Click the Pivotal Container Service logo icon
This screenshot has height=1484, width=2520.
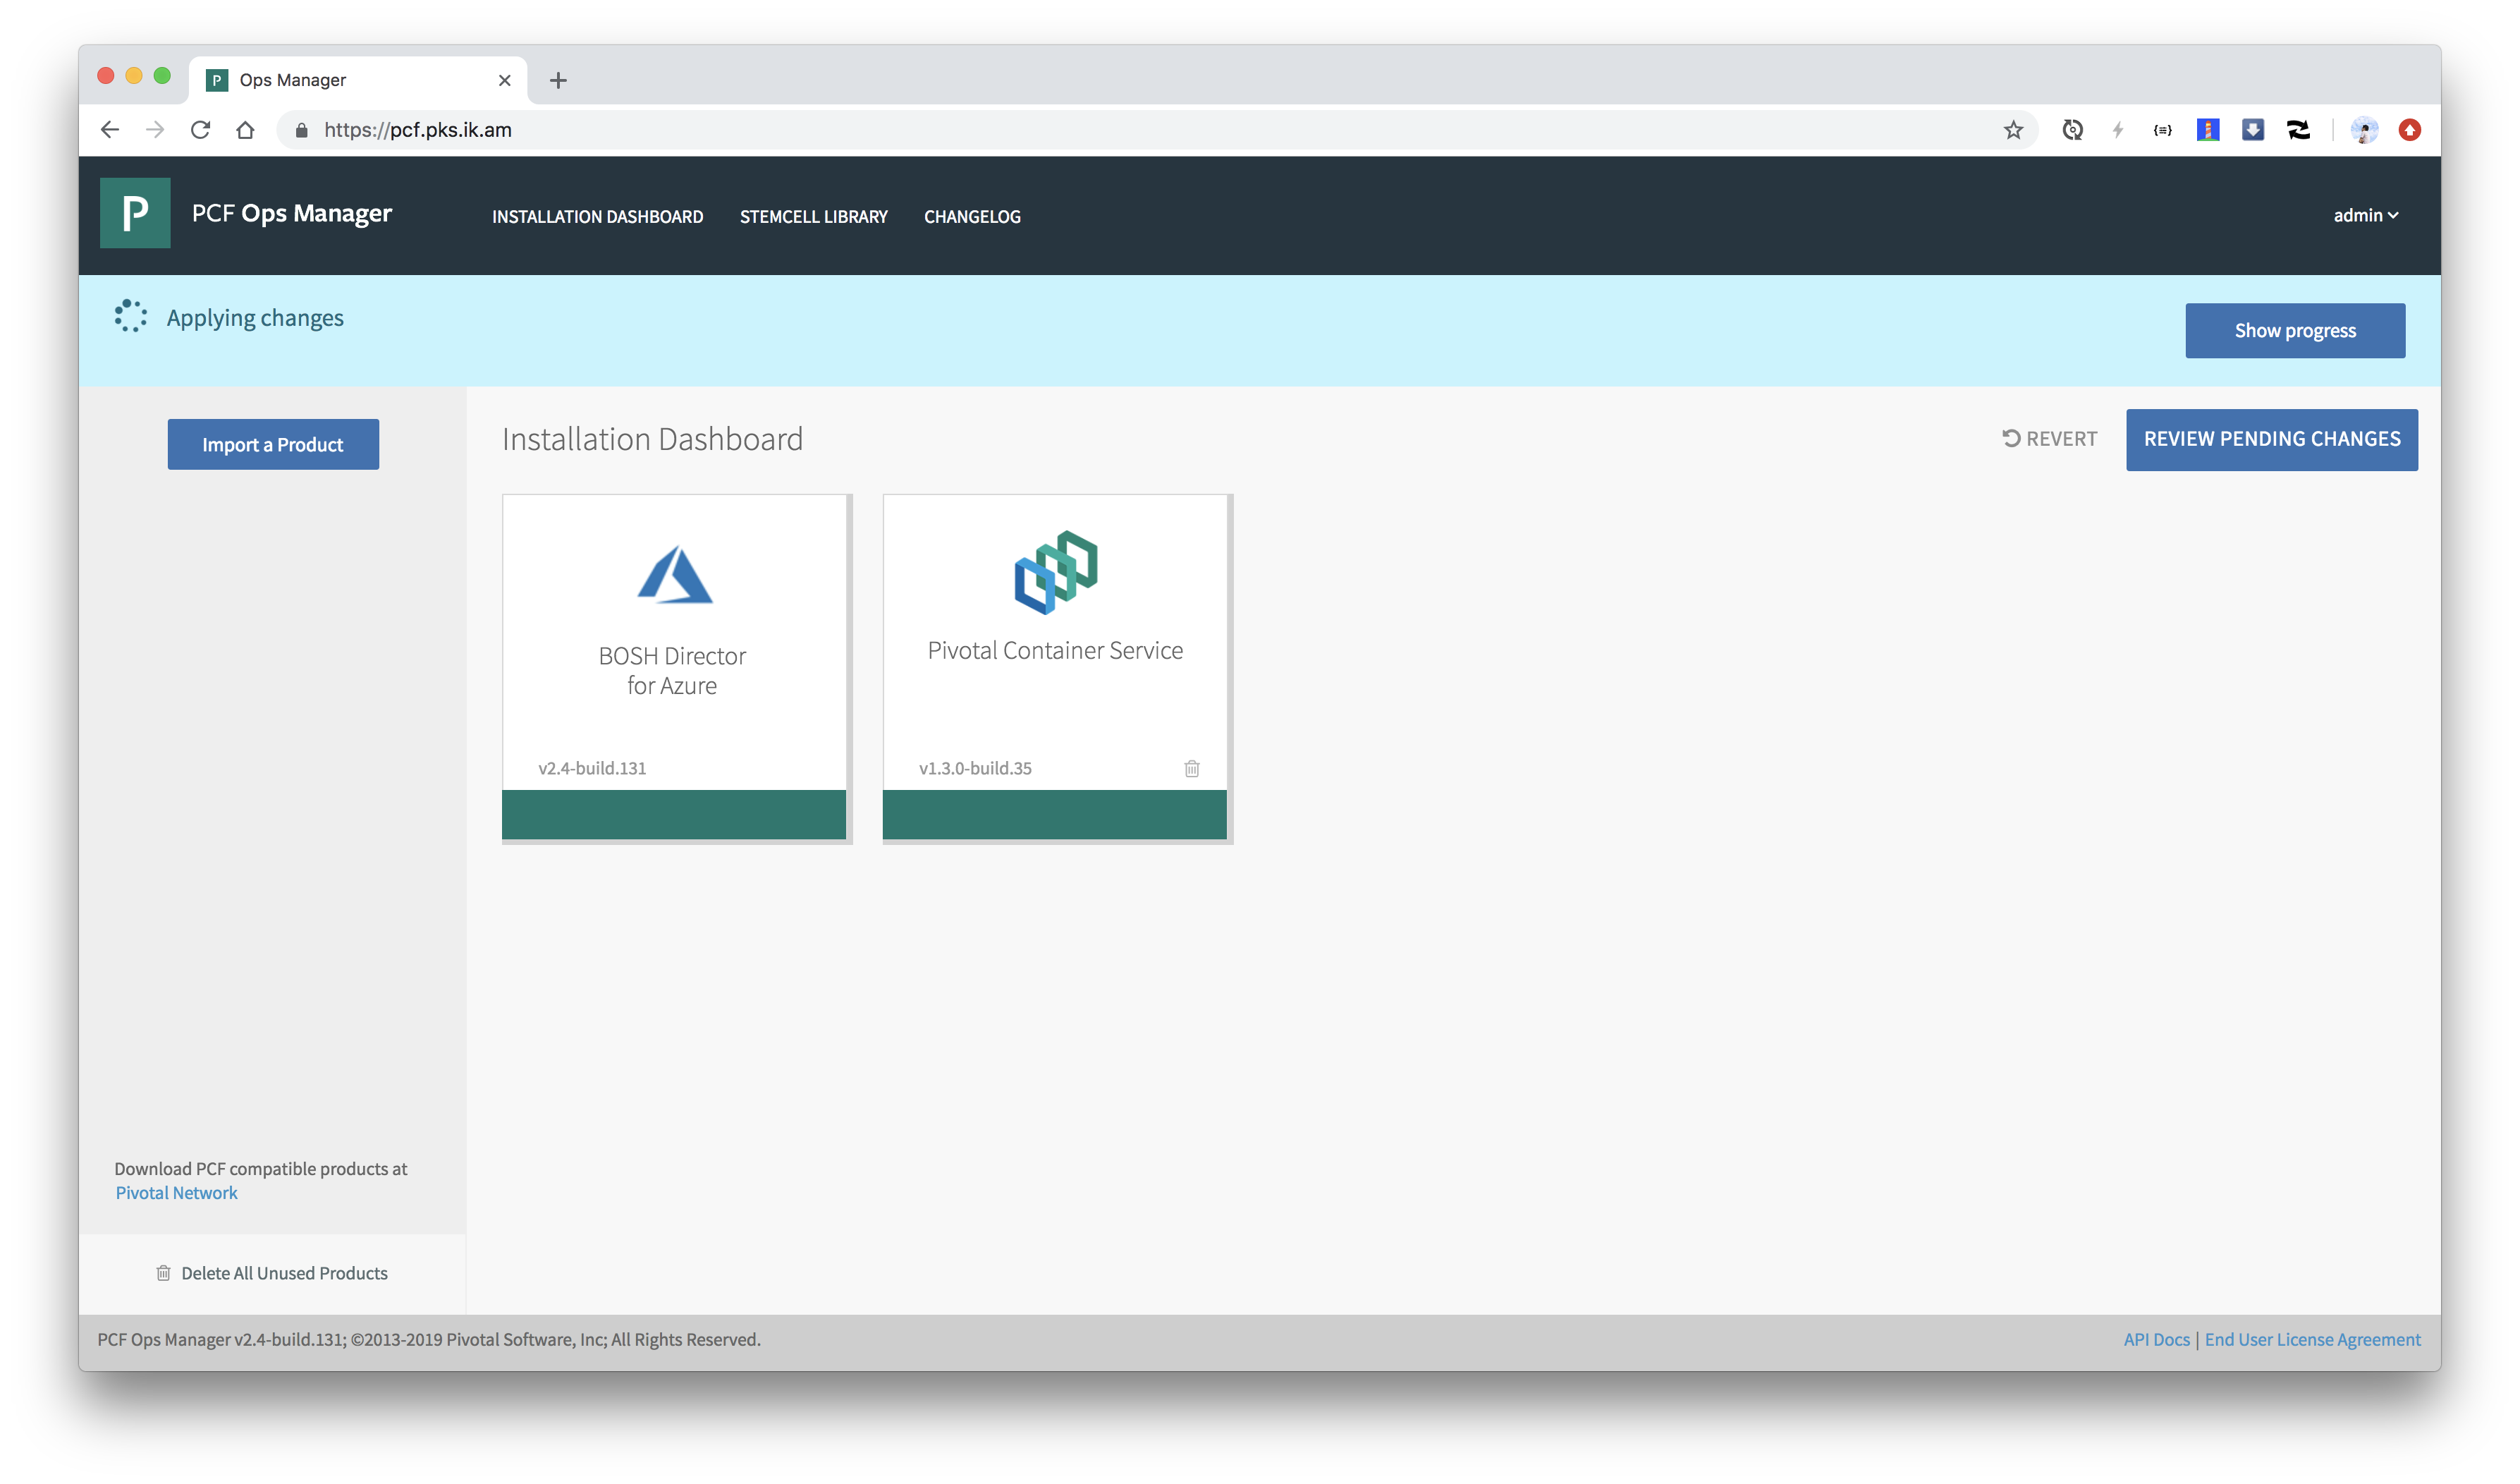pos(1055,572)
